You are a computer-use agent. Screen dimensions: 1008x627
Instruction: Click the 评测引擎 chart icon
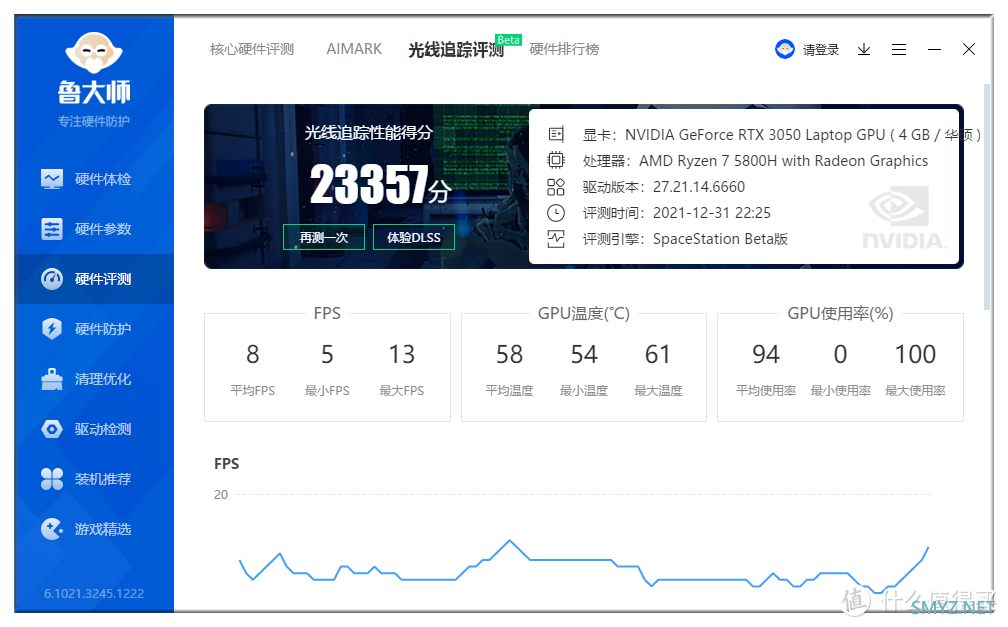[x=556, y=239]
